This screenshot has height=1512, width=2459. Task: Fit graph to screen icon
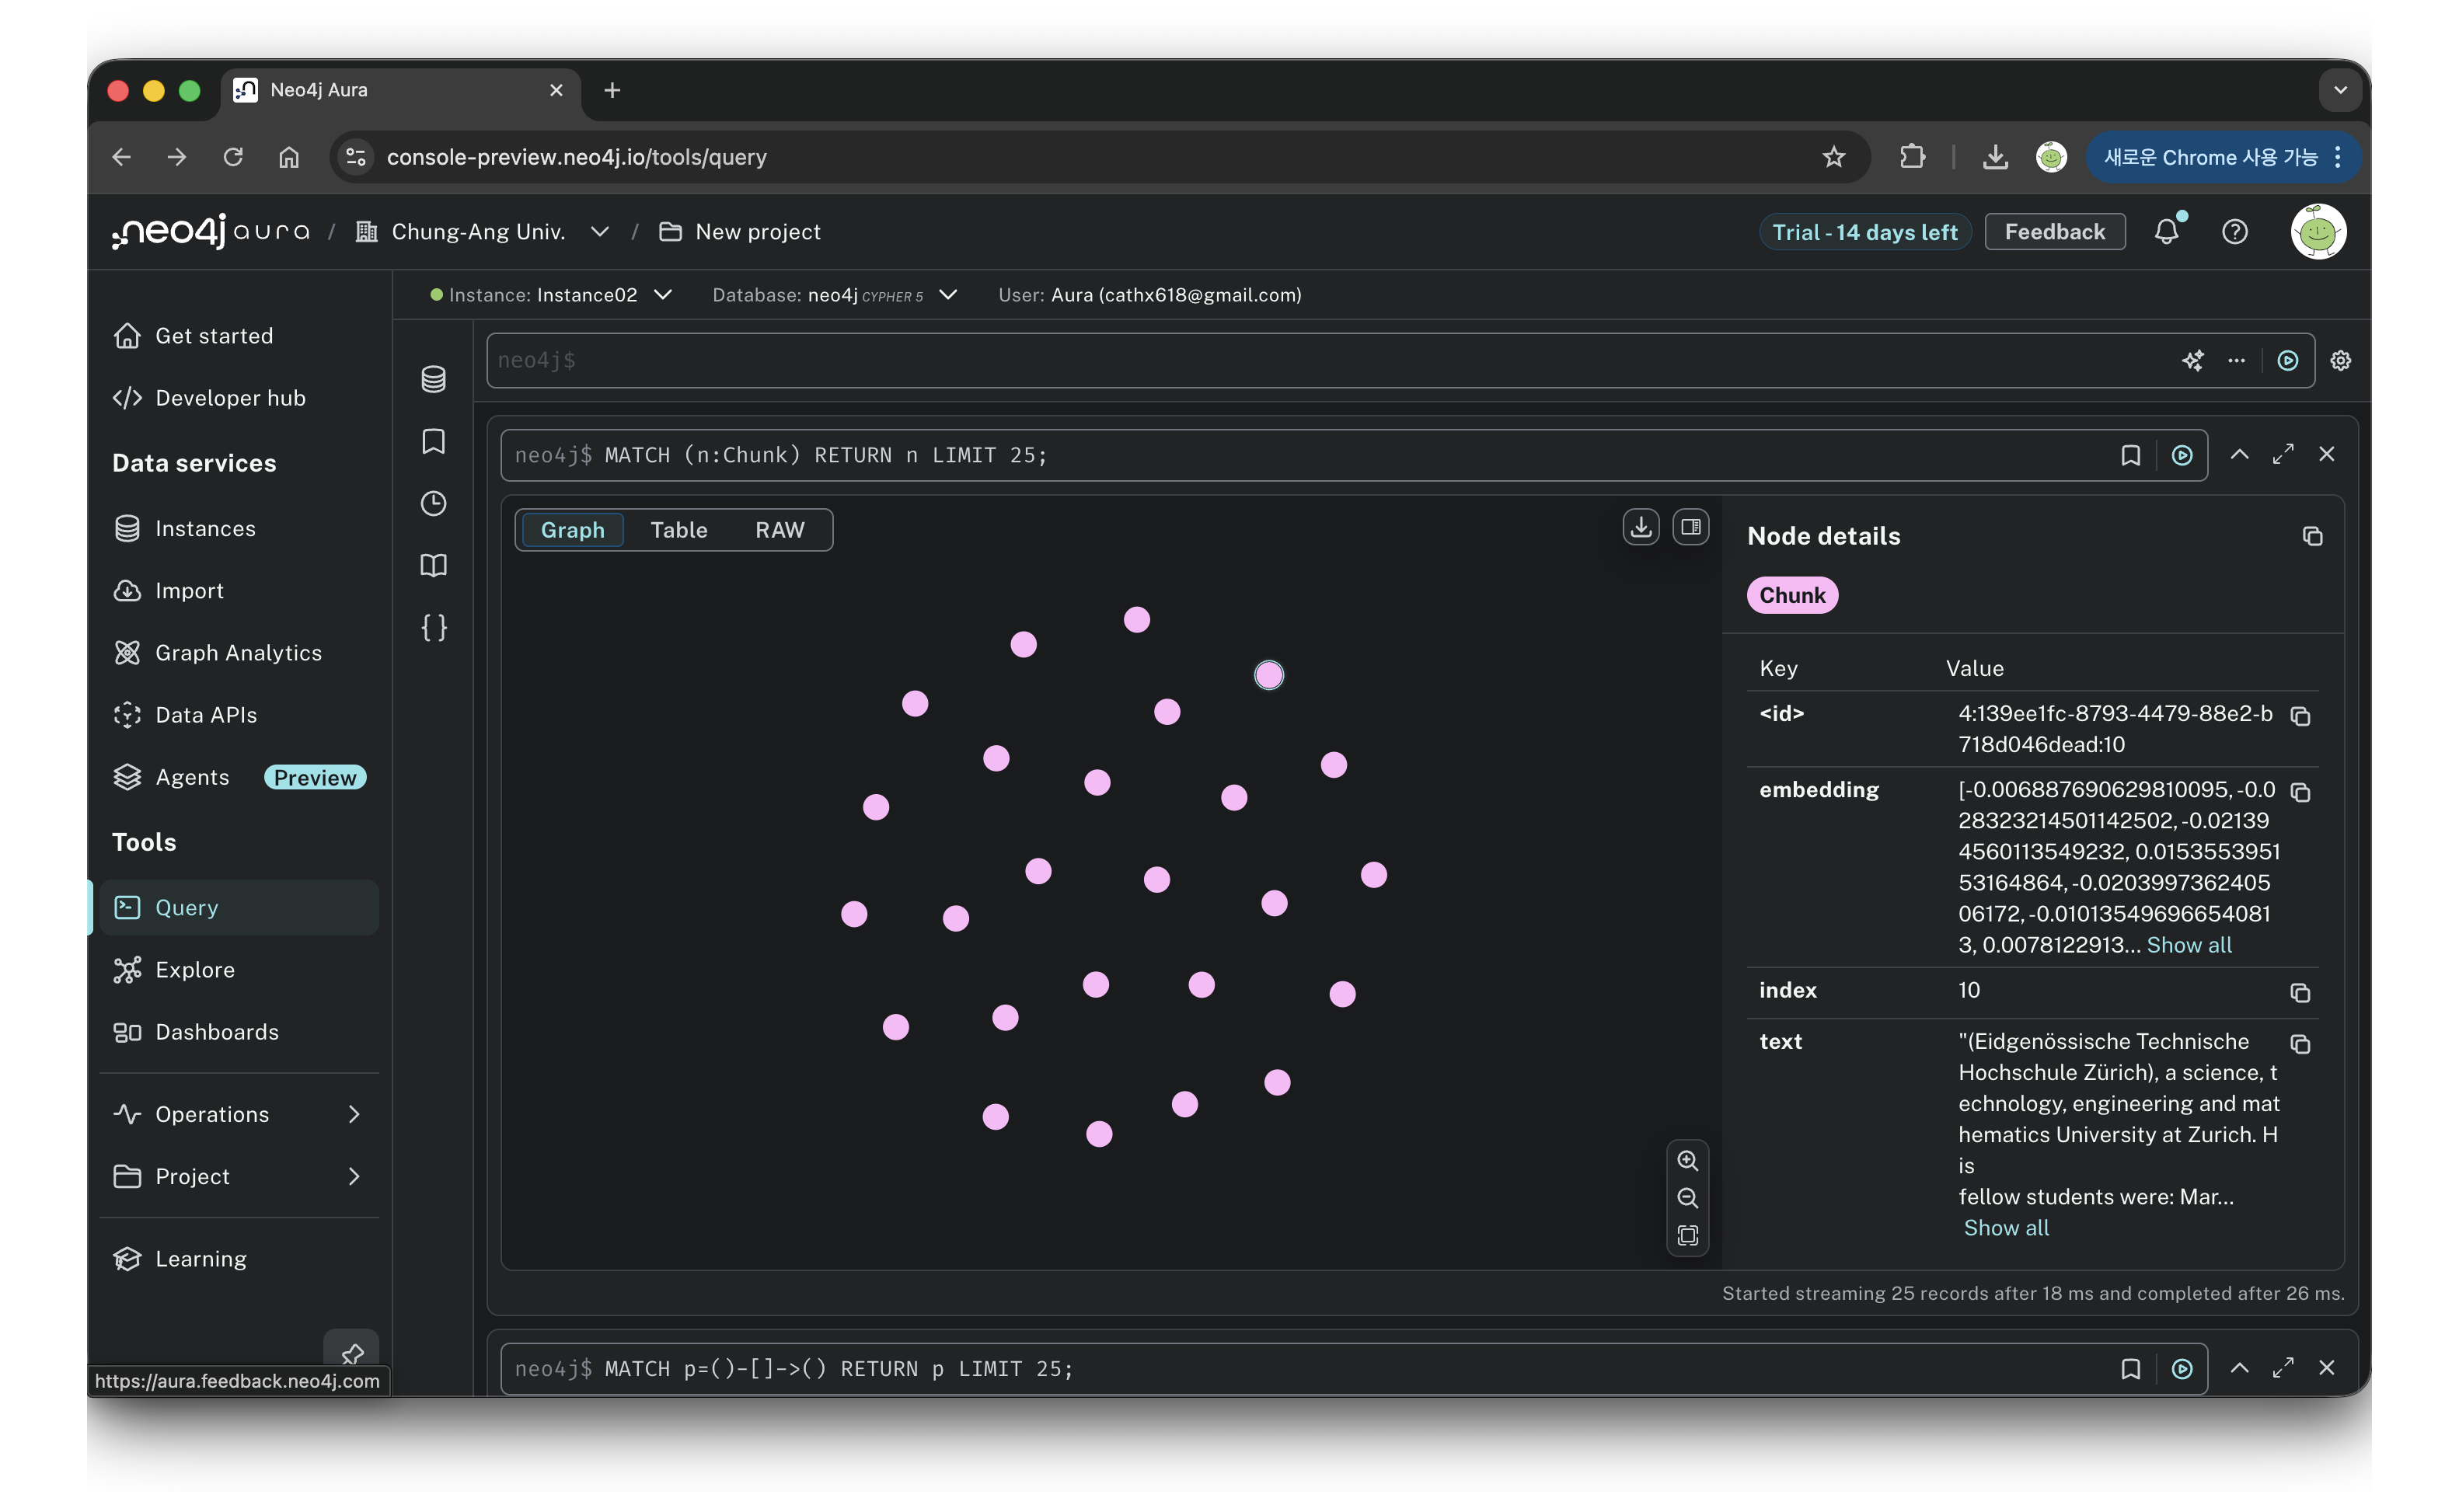click(1687, 1235)
